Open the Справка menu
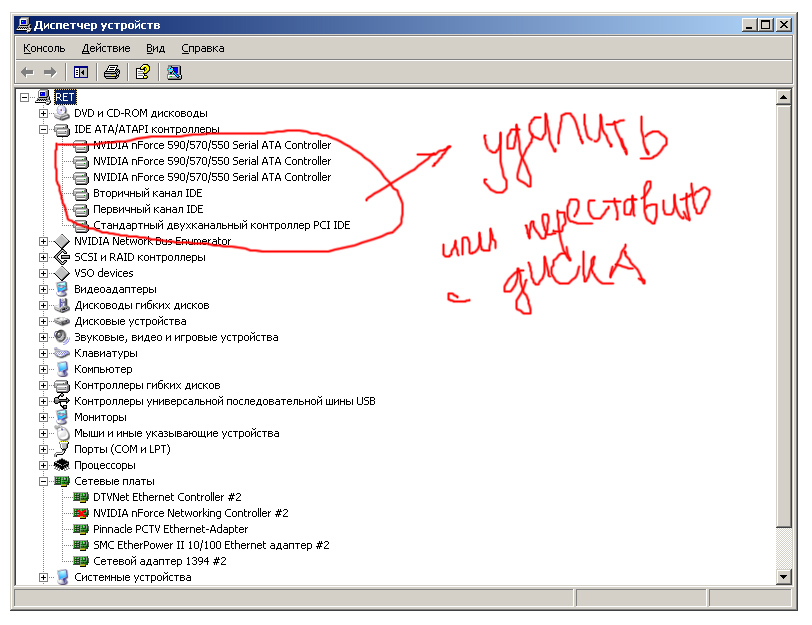 tap(203, 48)
